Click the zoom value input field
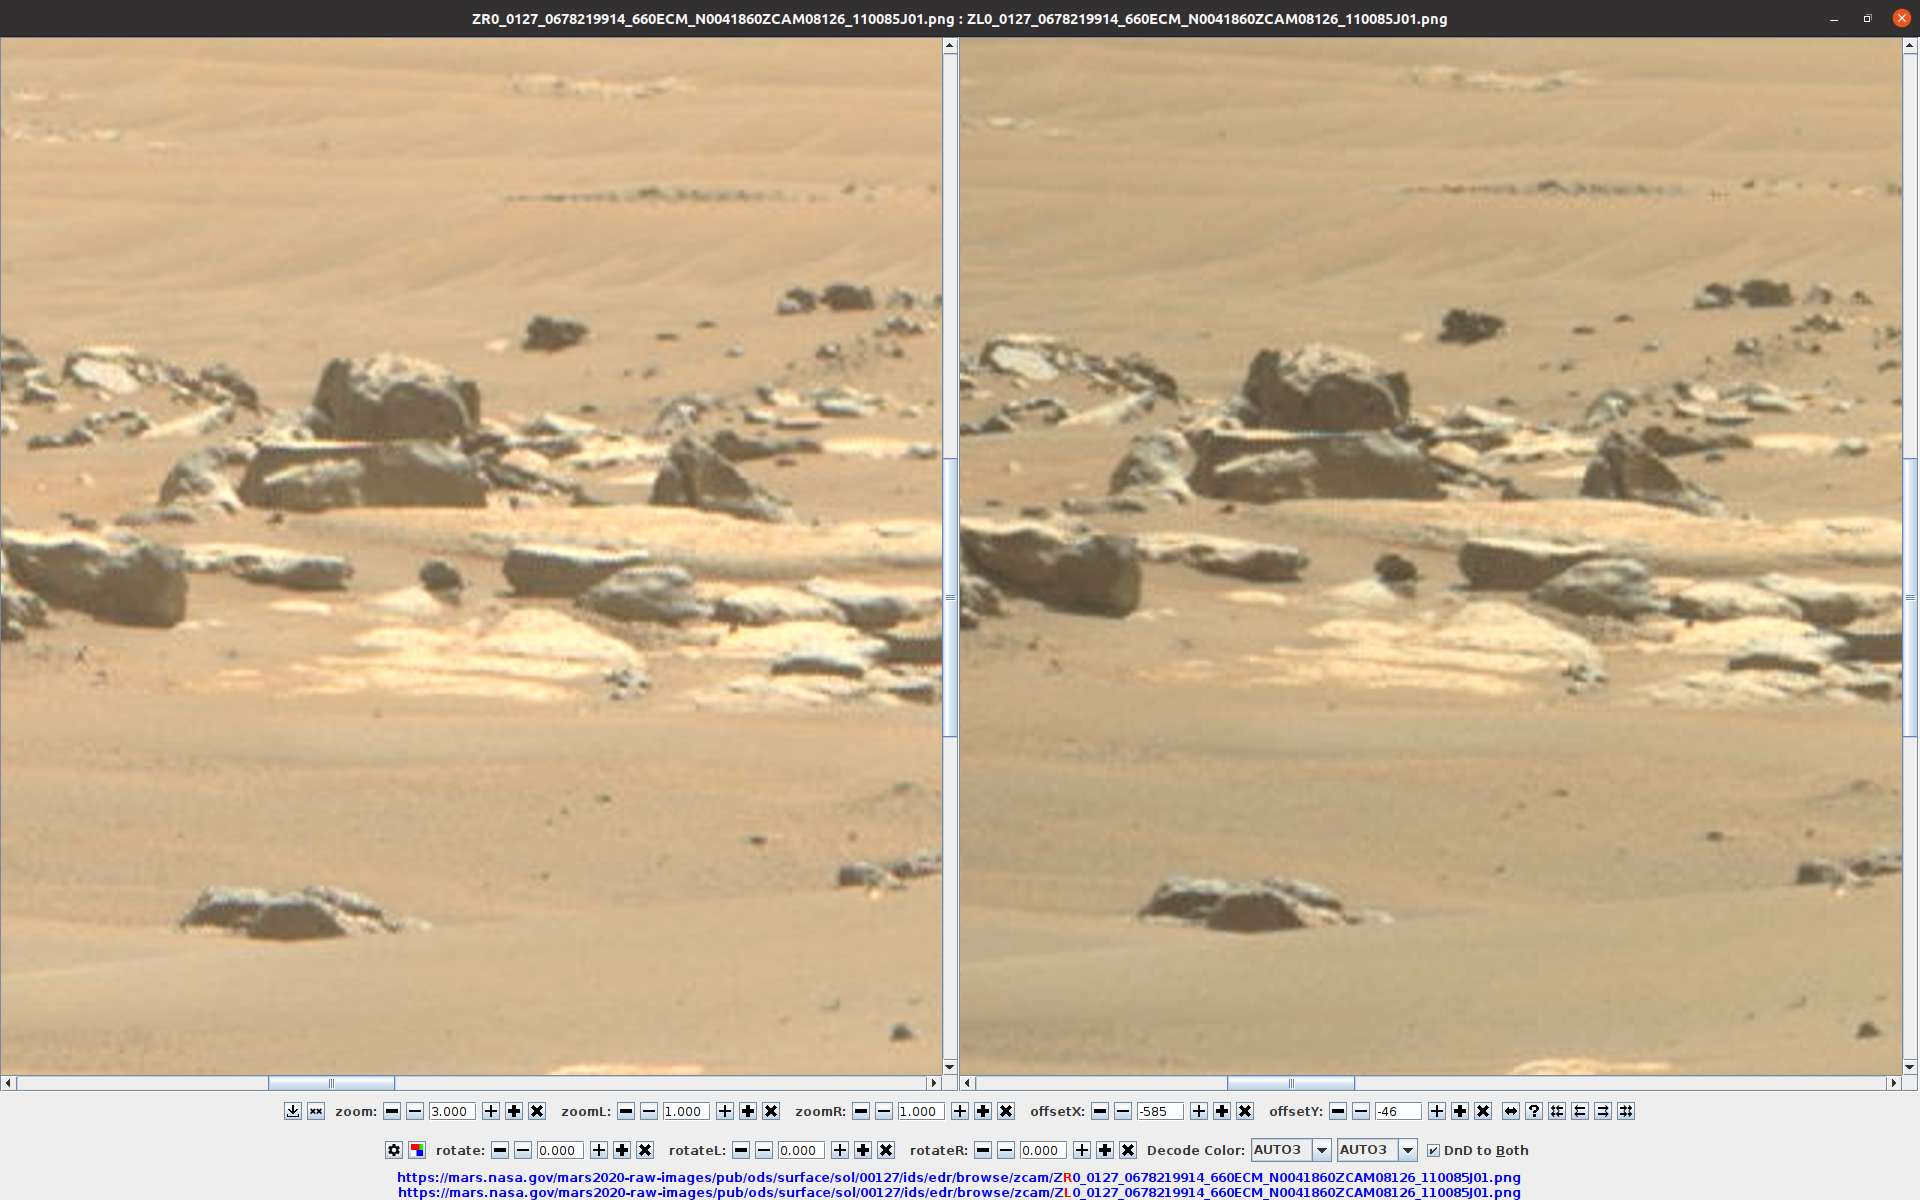Screen dimensions: 1920x1200 point(451,1111)
